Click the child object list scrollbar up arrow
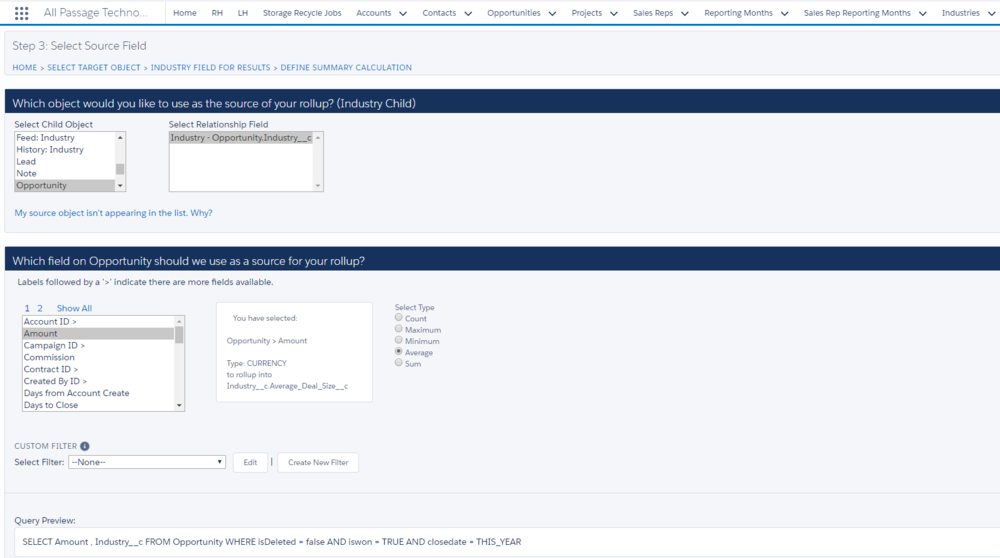 pos(120,138)
